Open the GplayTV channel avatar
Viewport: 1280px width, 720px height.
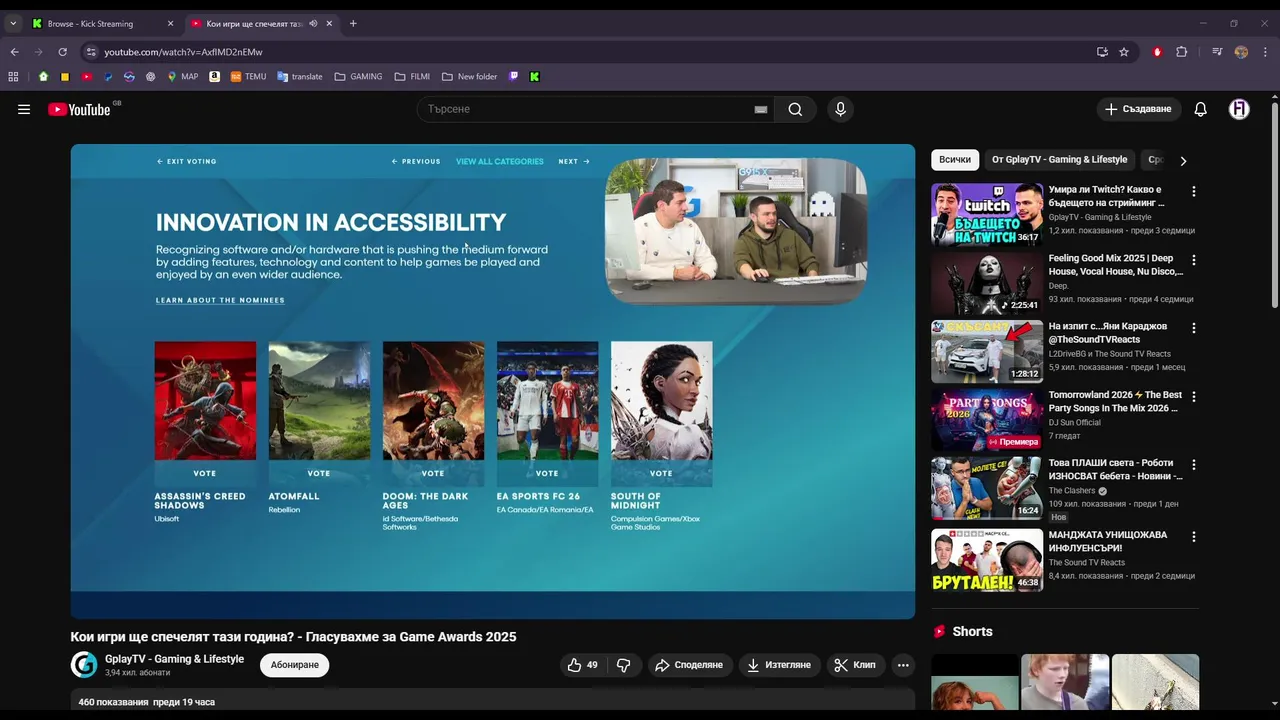click(x=84, y=665)
